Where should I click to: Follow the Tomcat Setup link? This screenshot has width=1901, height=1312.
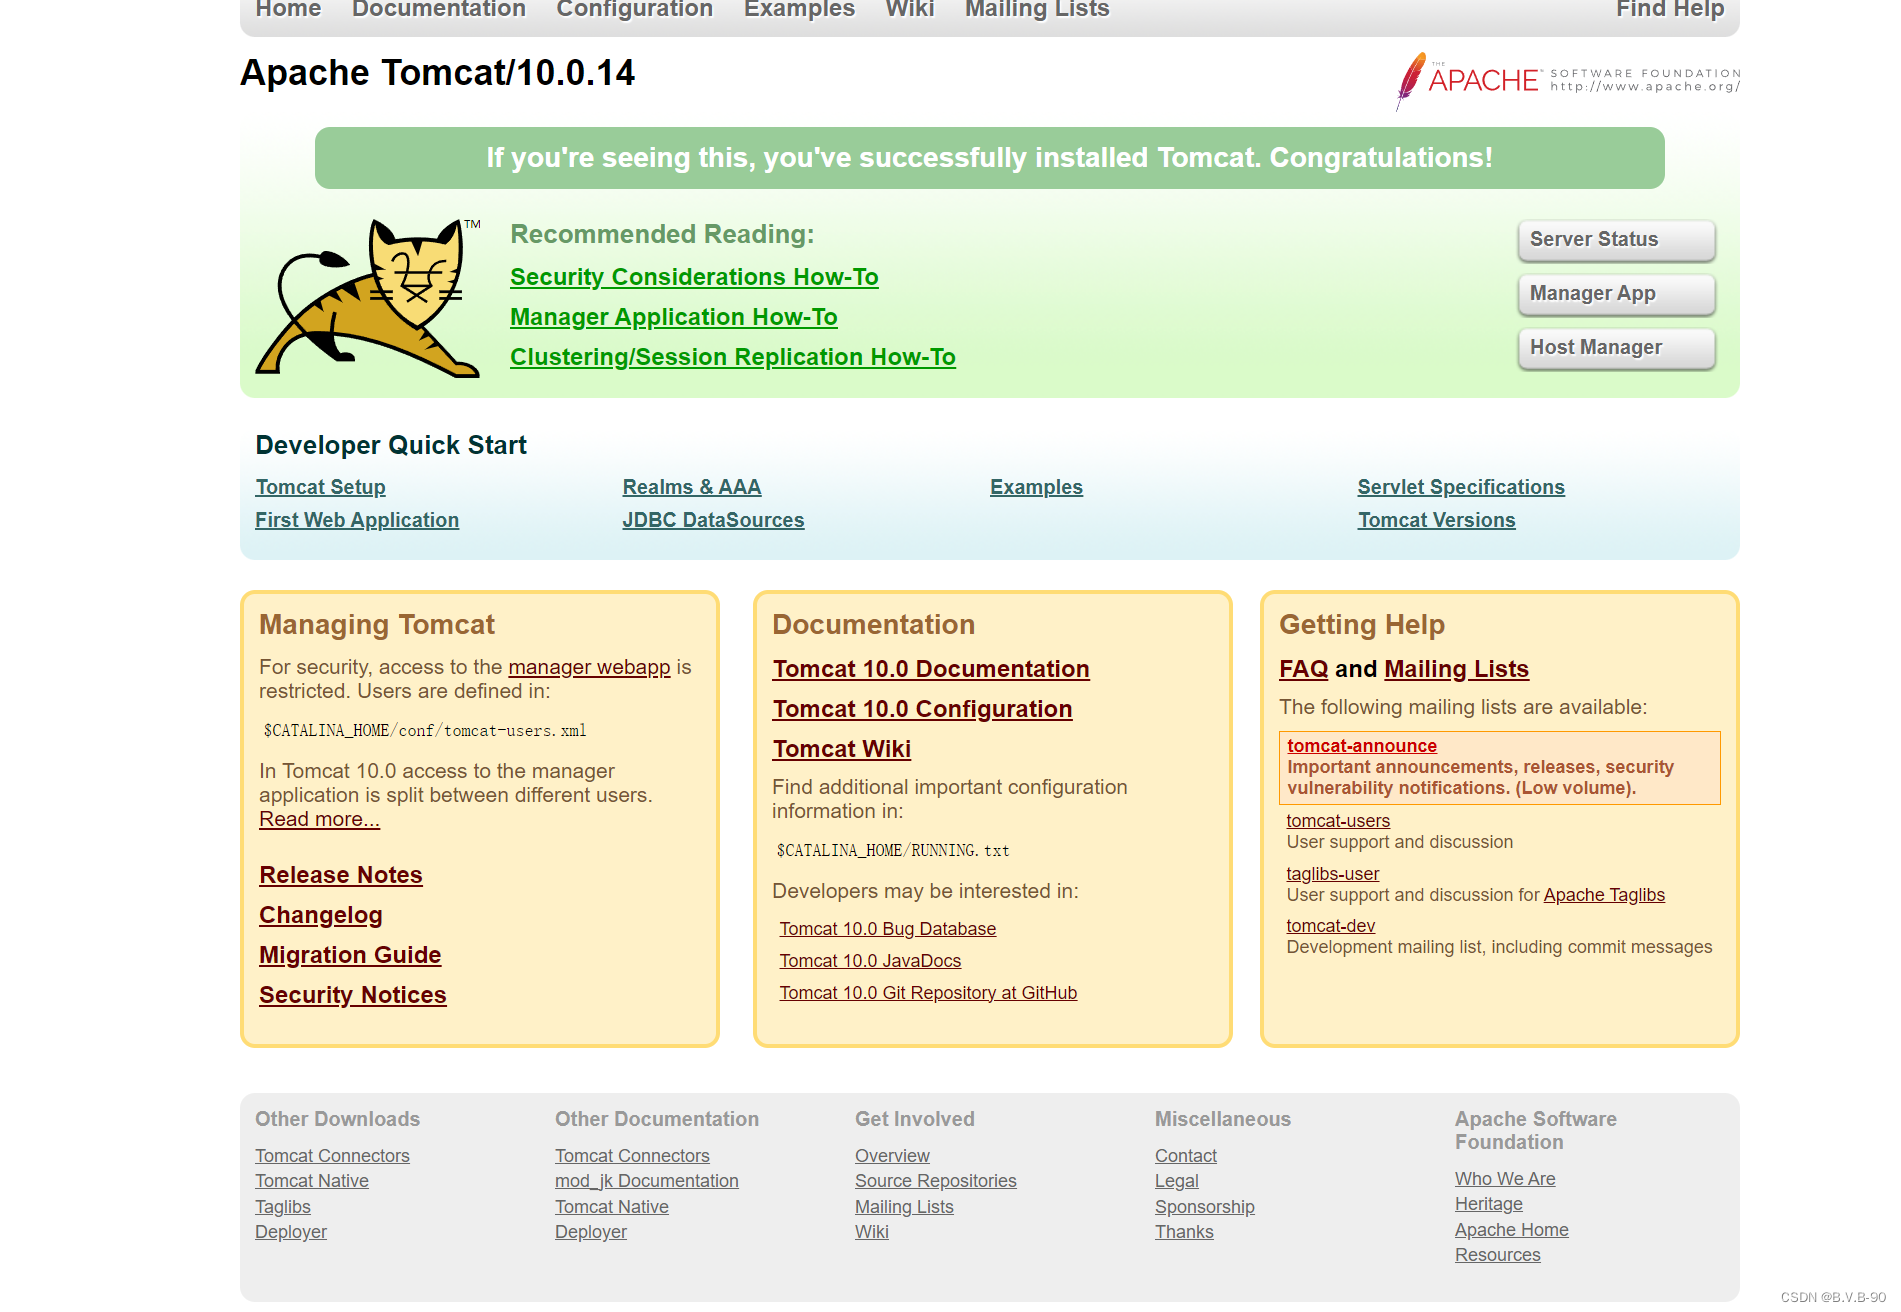coord(320,487)
